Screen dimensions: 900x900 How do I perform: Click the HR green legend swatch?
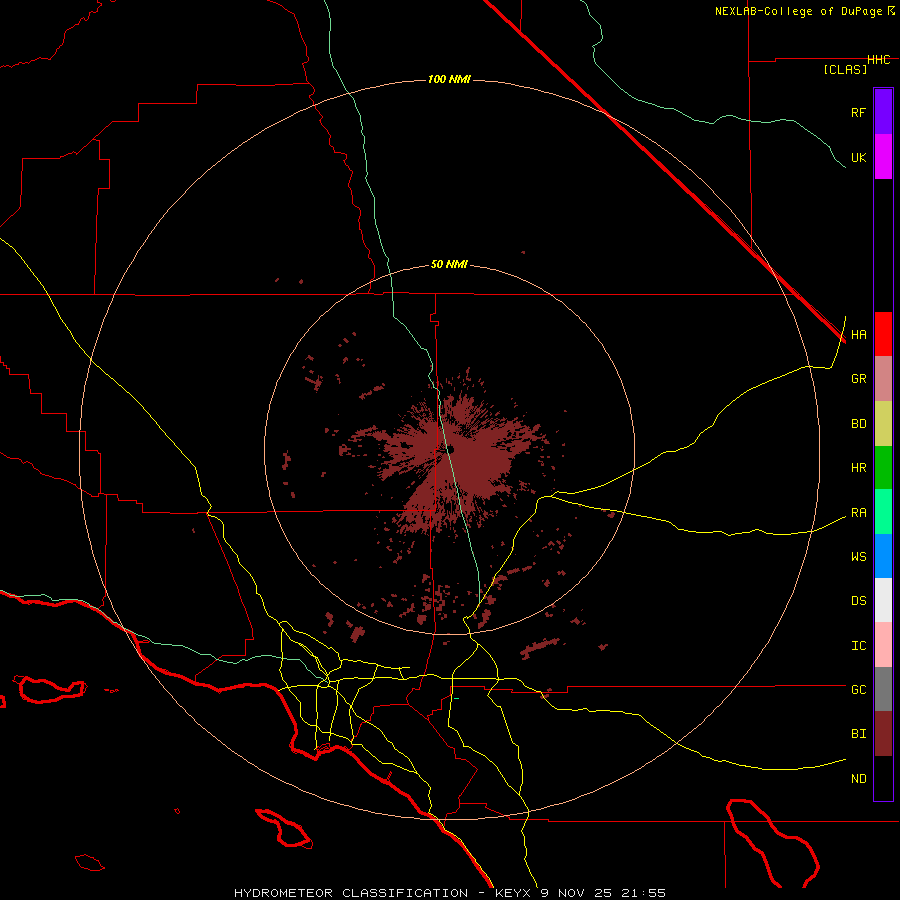(x=883, y=467)
